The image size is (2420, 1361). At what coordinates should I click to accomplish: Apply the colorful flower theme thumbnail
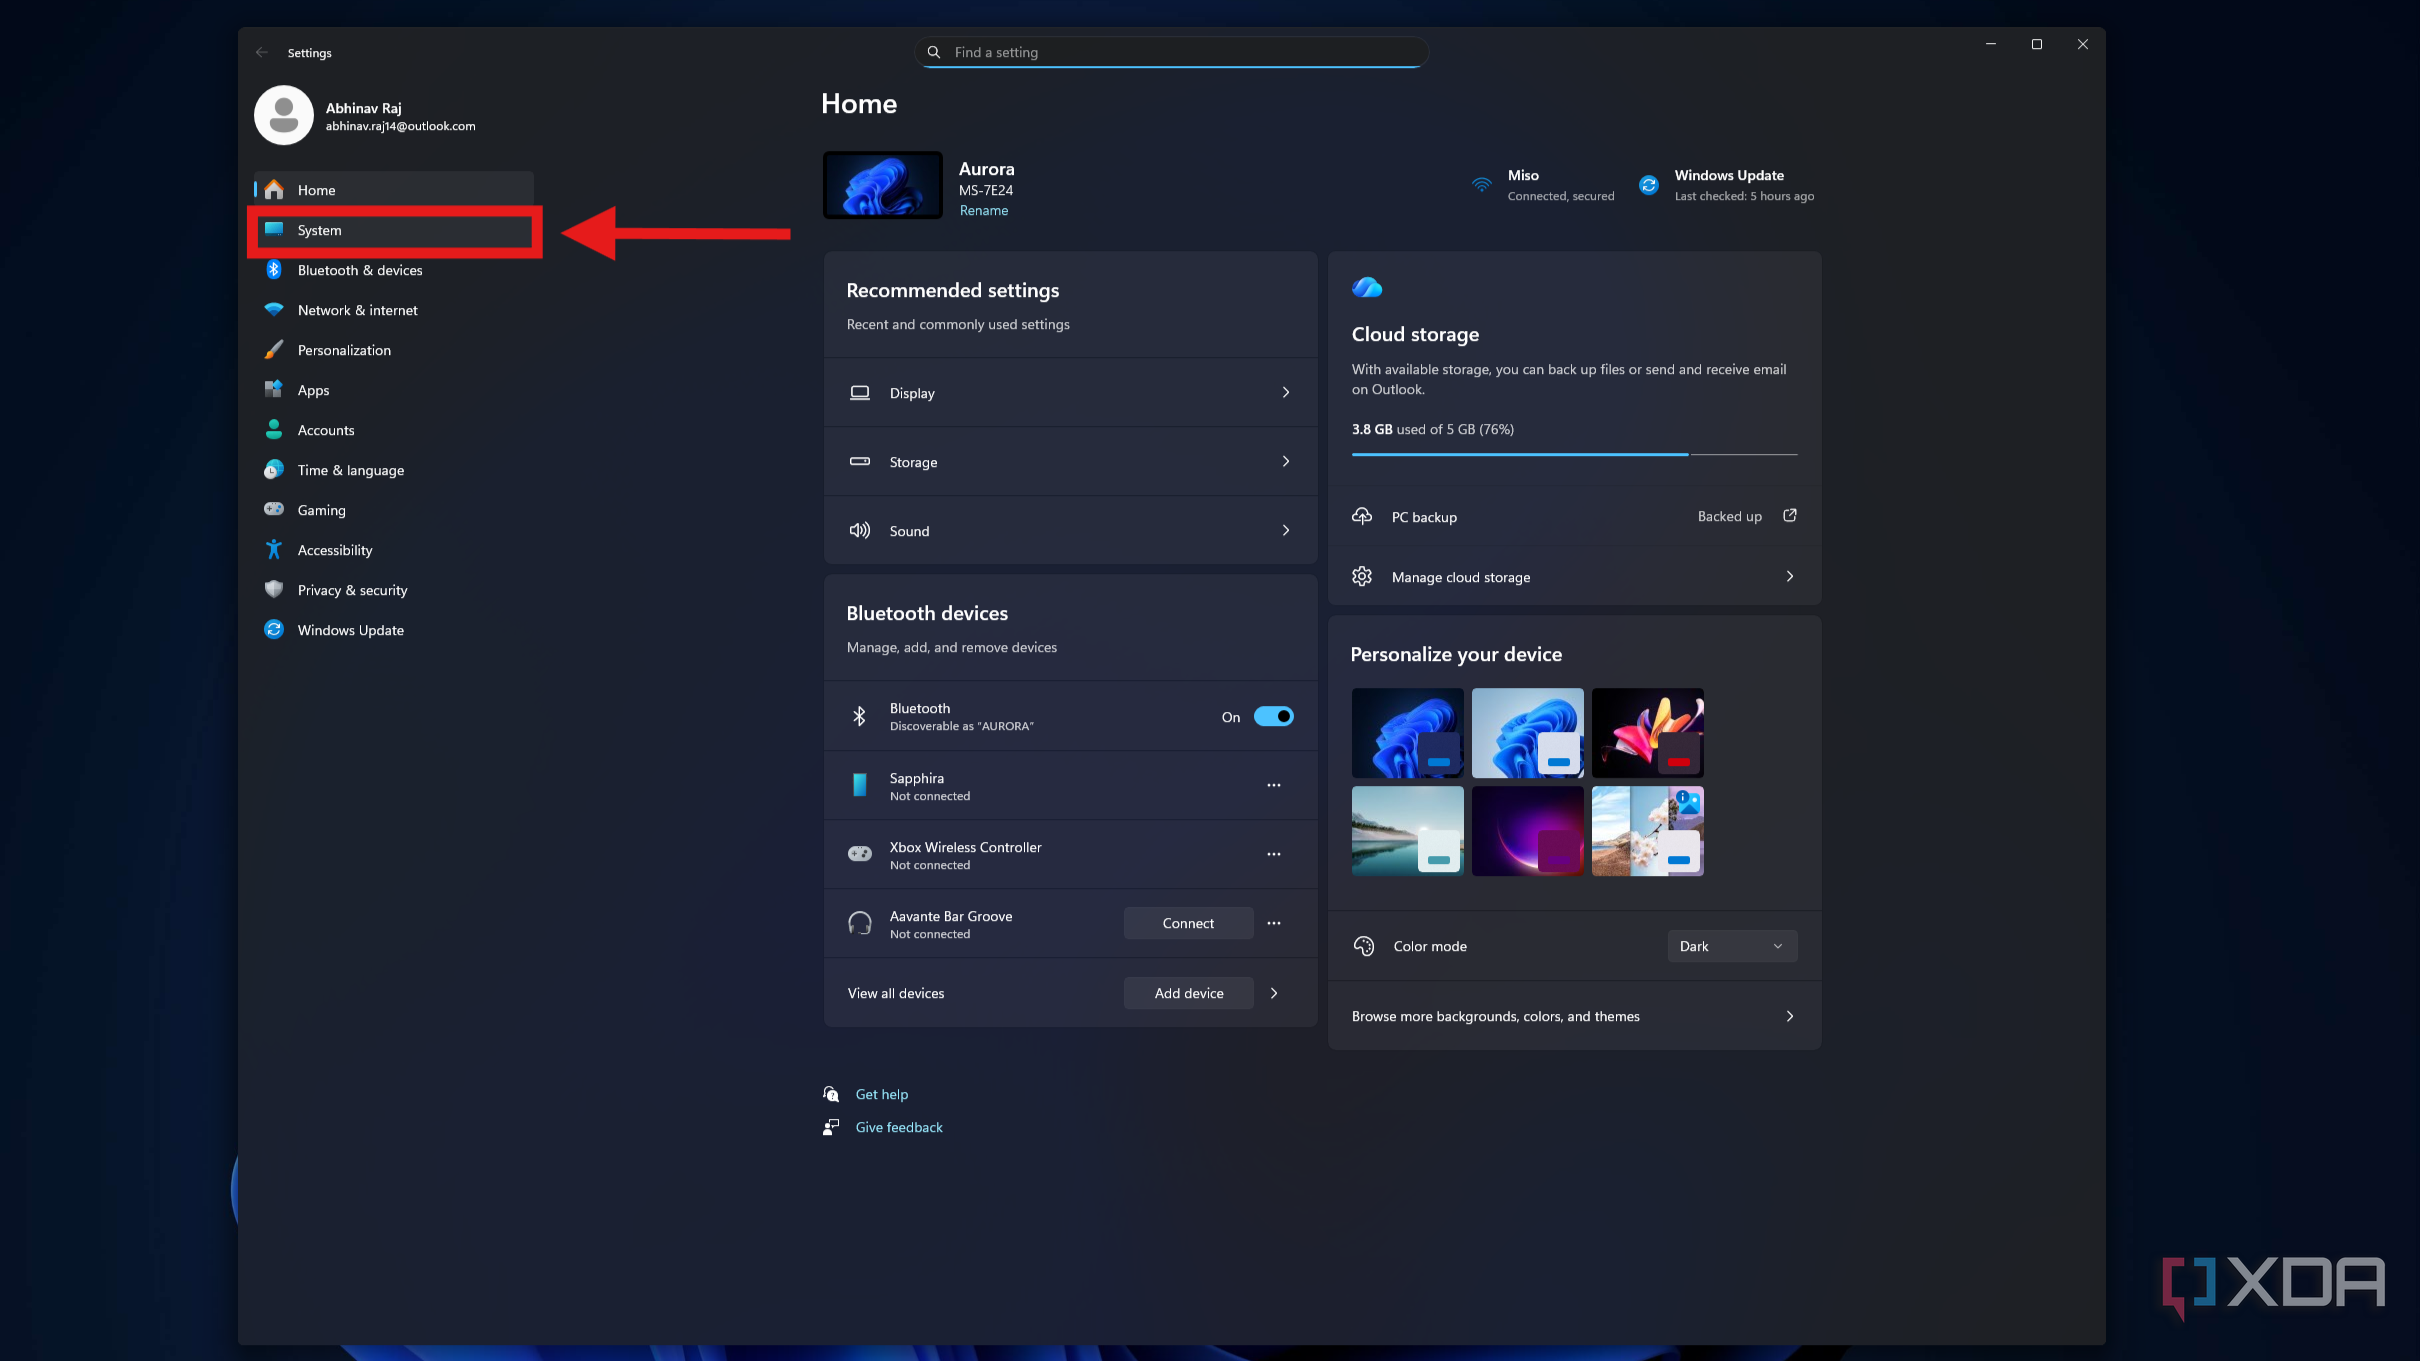tap(1647, 733)
